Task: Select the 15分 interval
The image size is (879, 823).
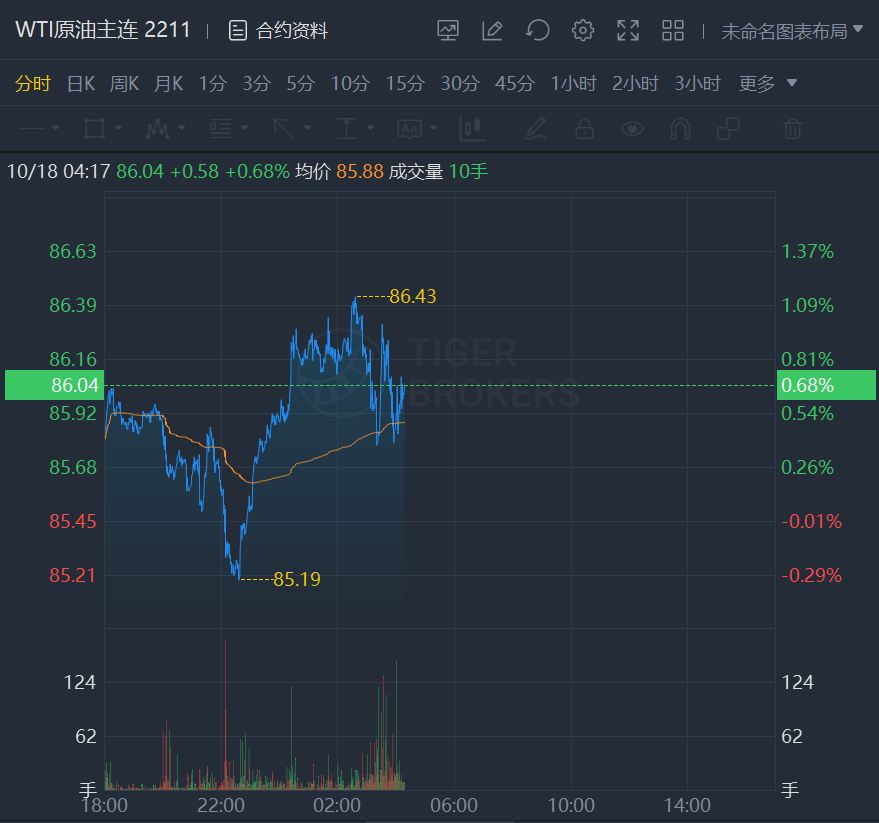Action: 405,84
